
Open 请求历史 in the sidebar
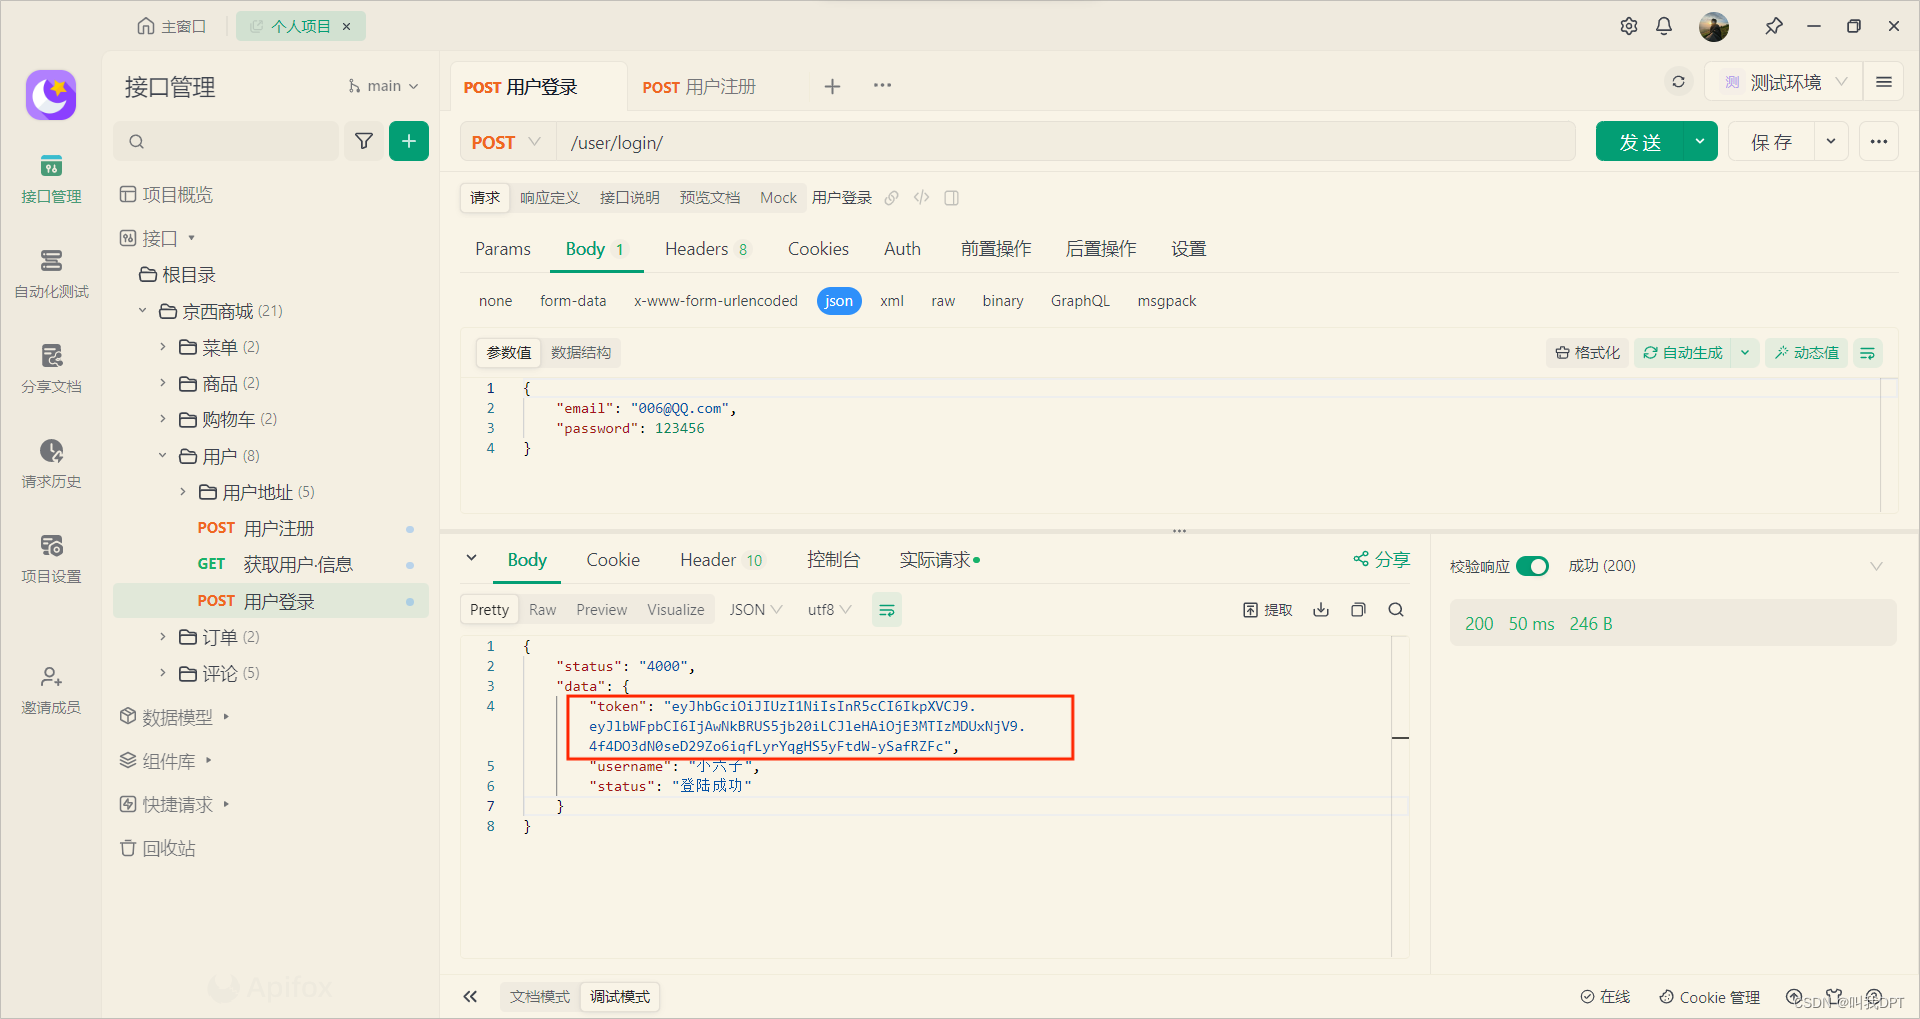(51, 464)
